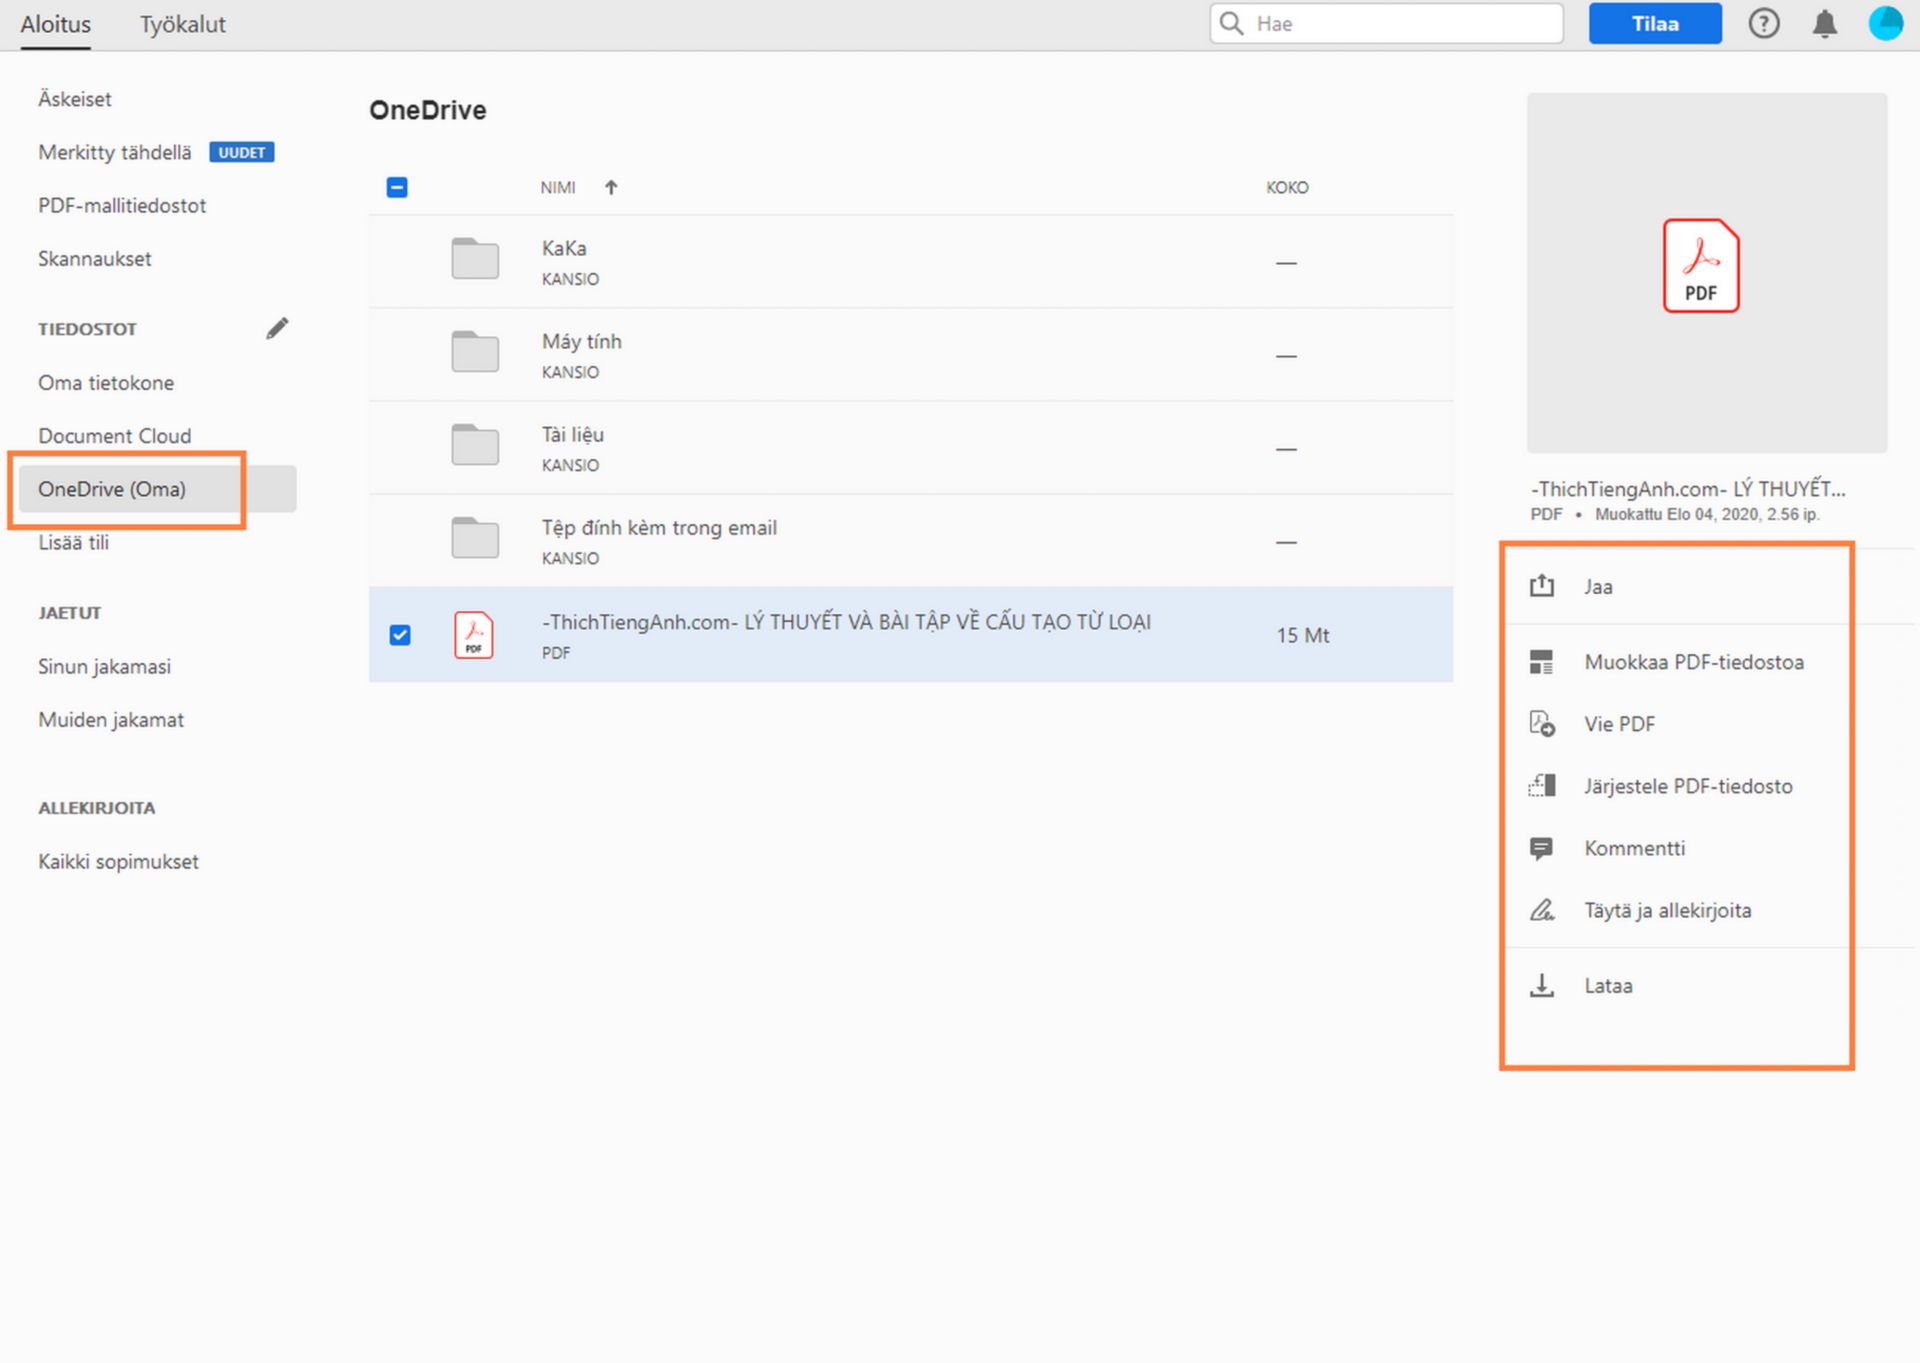Open the Järjestele PDF-tiedosto organize icon
The image size is (1920, 1363).
(1543, 786)
